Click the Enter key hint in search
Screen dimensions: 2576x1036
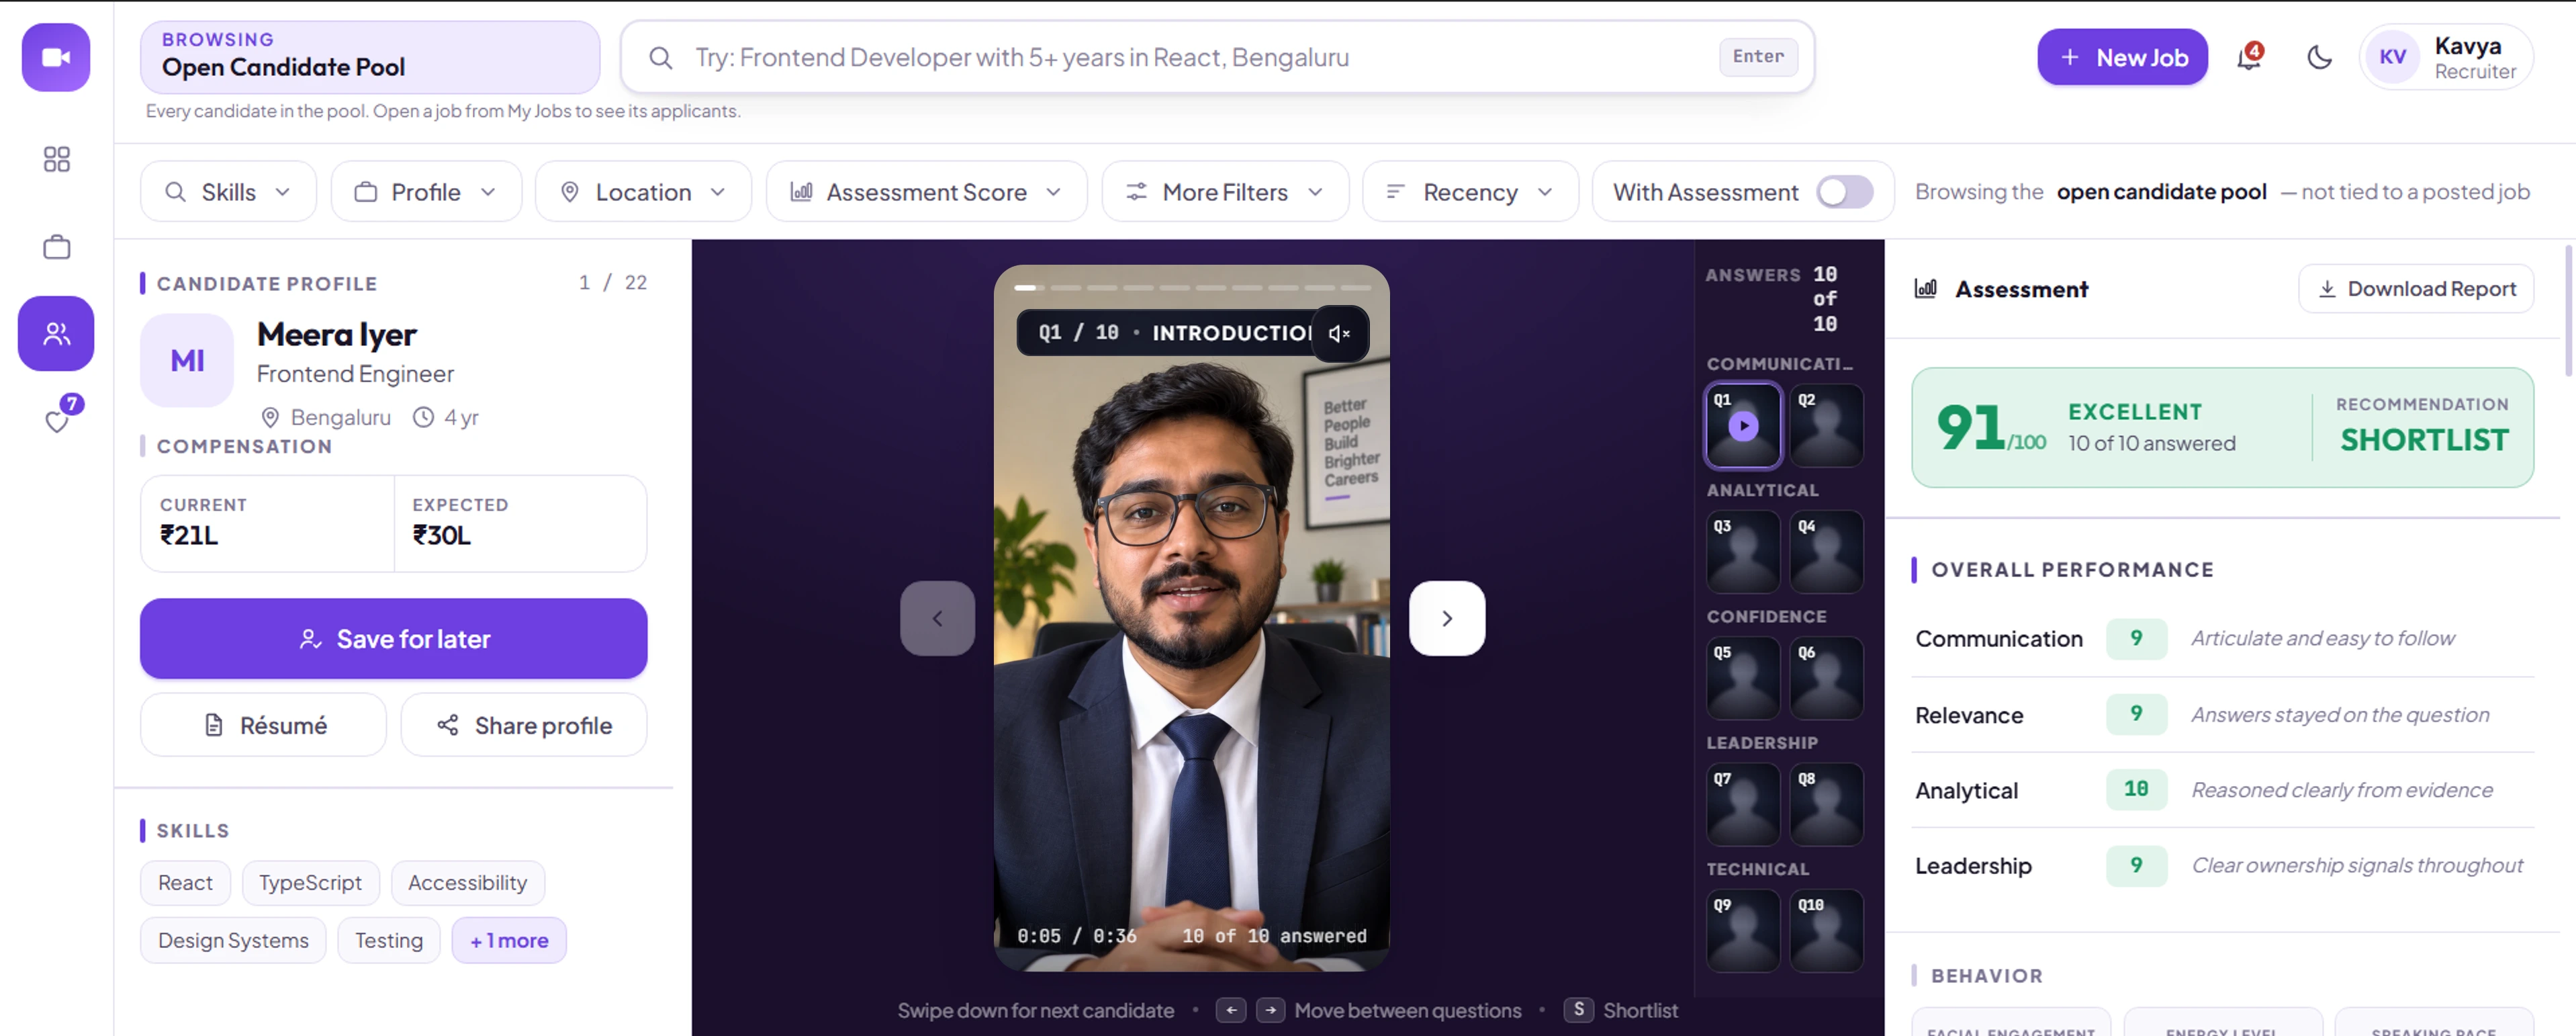(1758, 57)
